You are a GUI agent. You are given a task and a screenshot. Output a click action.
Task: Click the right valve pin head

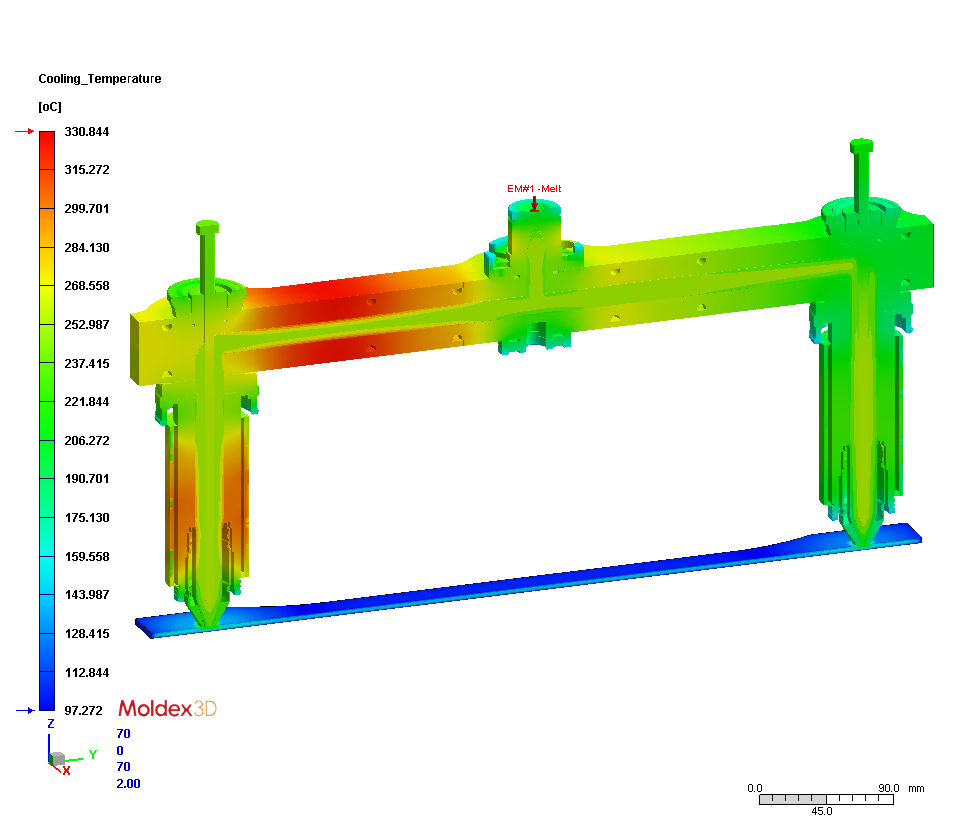point(861,146)
